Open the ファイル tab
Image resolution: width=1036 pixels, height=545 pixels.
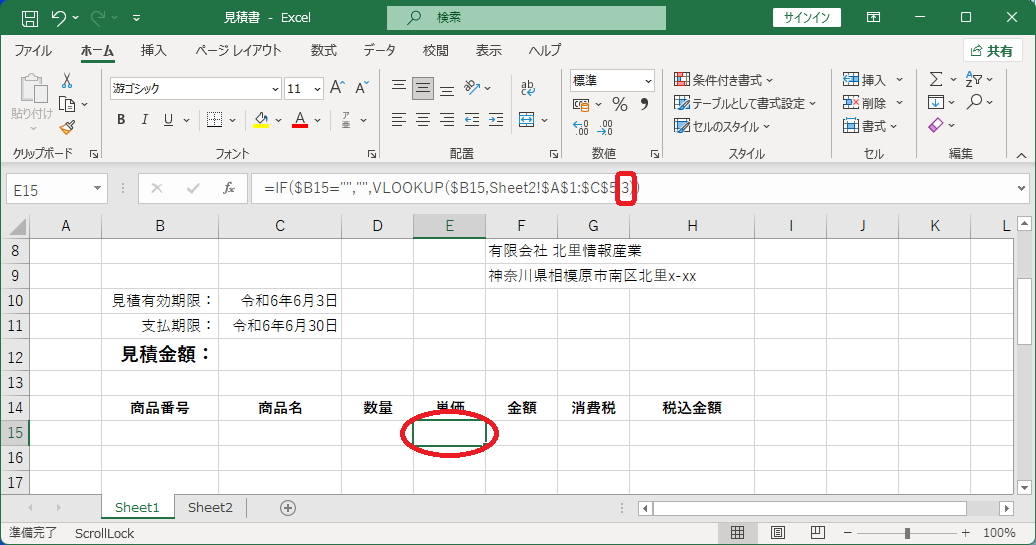coord(32,50)
